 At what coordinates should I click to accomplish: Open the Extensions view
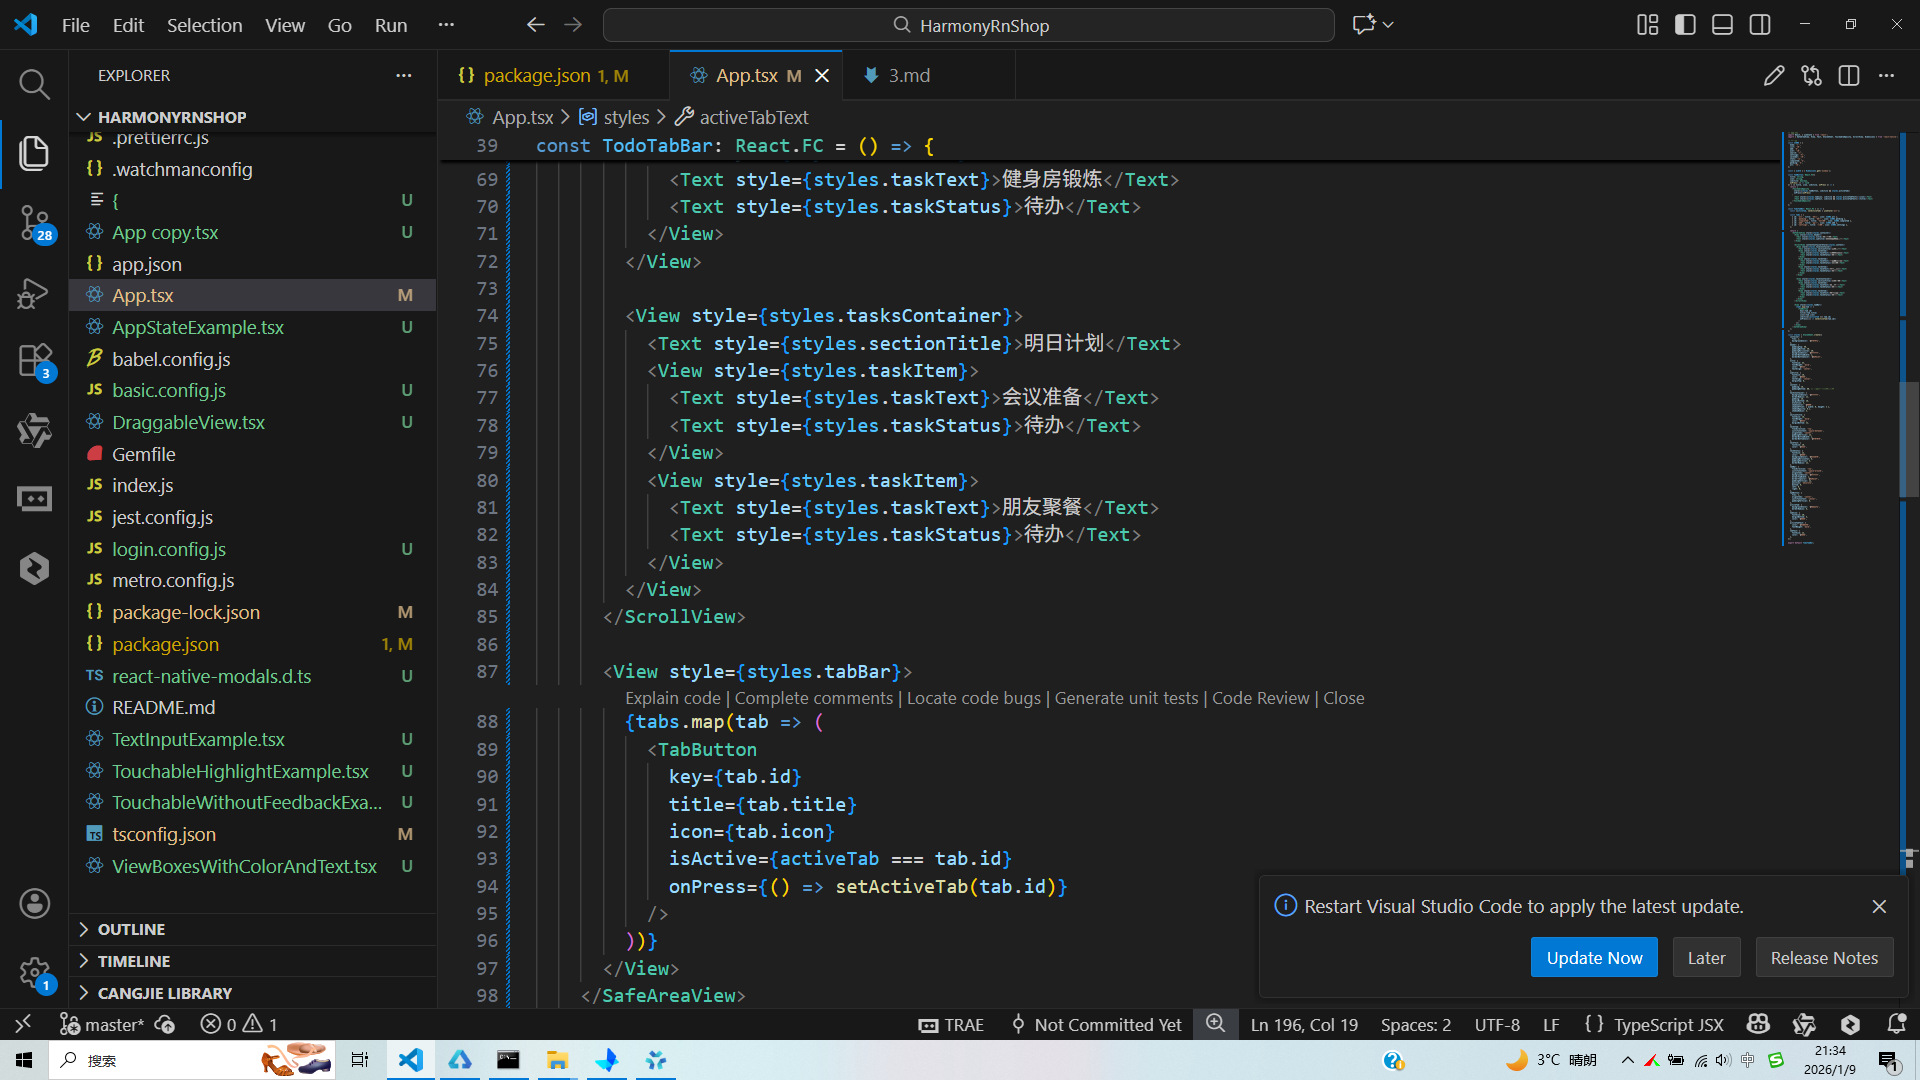[x=34, y=361]
